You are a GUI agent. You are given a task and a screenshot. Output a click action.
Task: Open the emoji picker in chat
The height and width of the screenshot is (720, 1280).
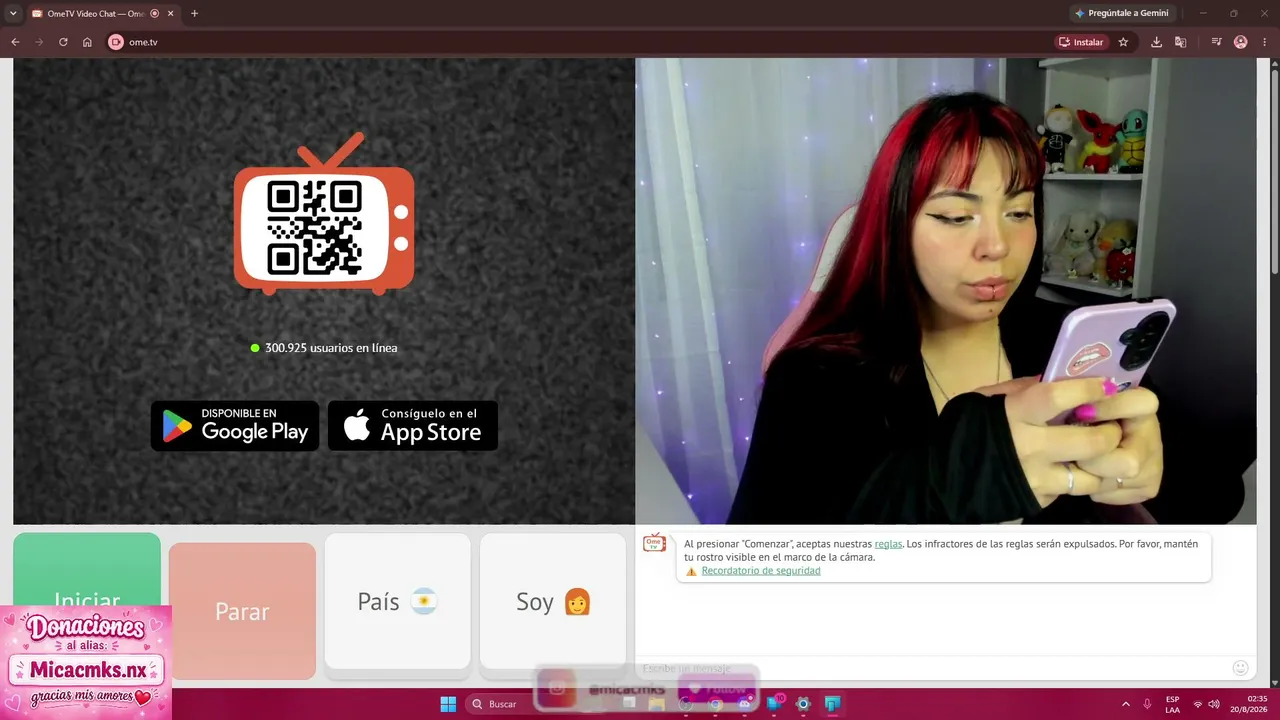click(1240, 668)
